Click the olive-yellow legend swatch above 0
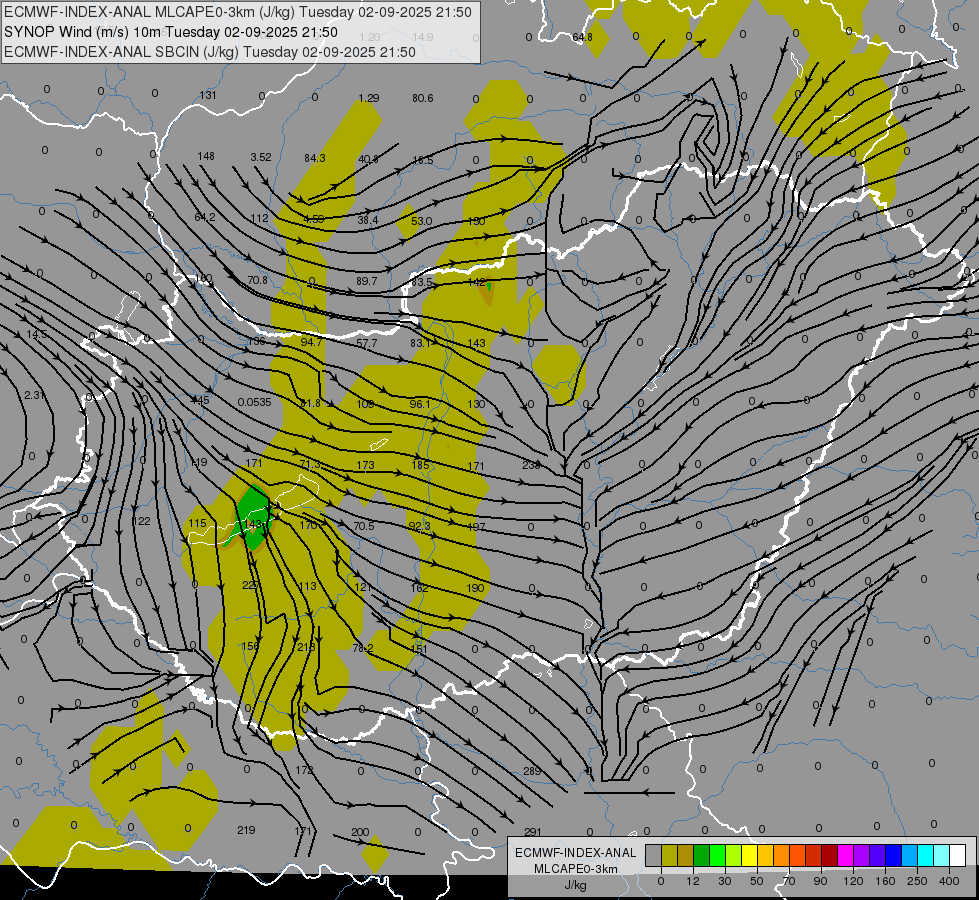 tap(669, 856)
